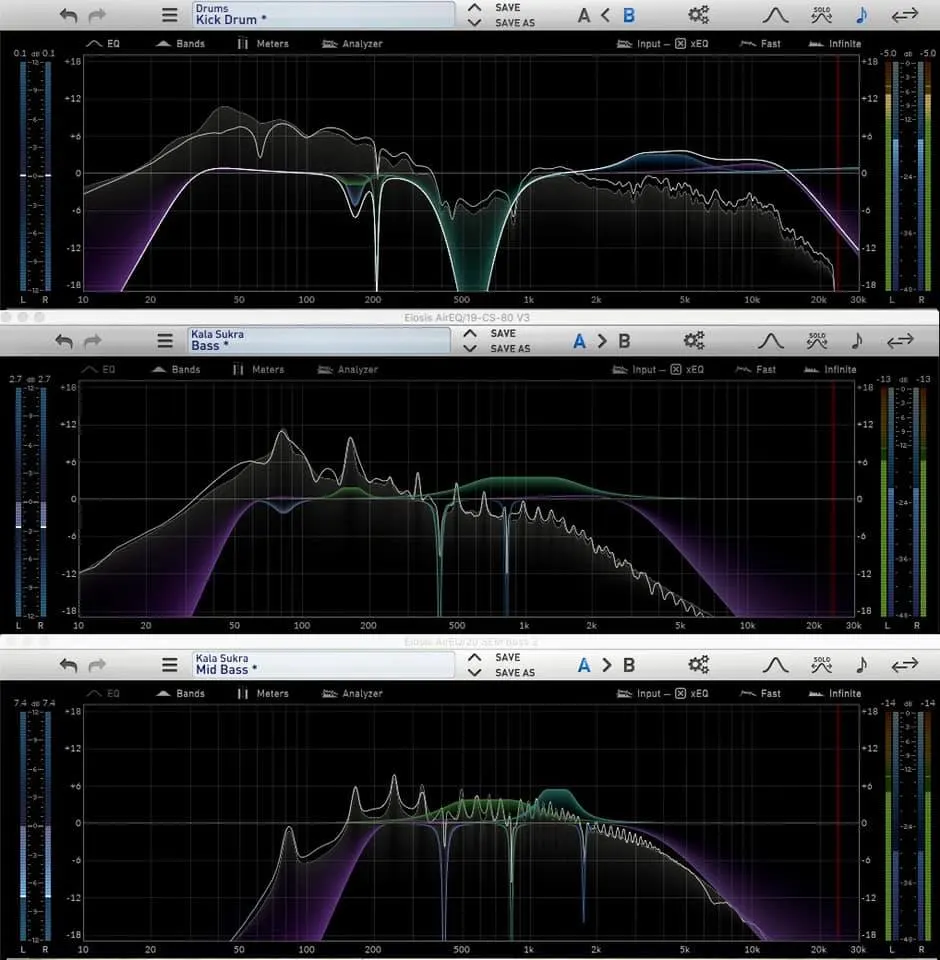
Task: Open settings gear in Mid Bass window
Action: click(698, 664)
